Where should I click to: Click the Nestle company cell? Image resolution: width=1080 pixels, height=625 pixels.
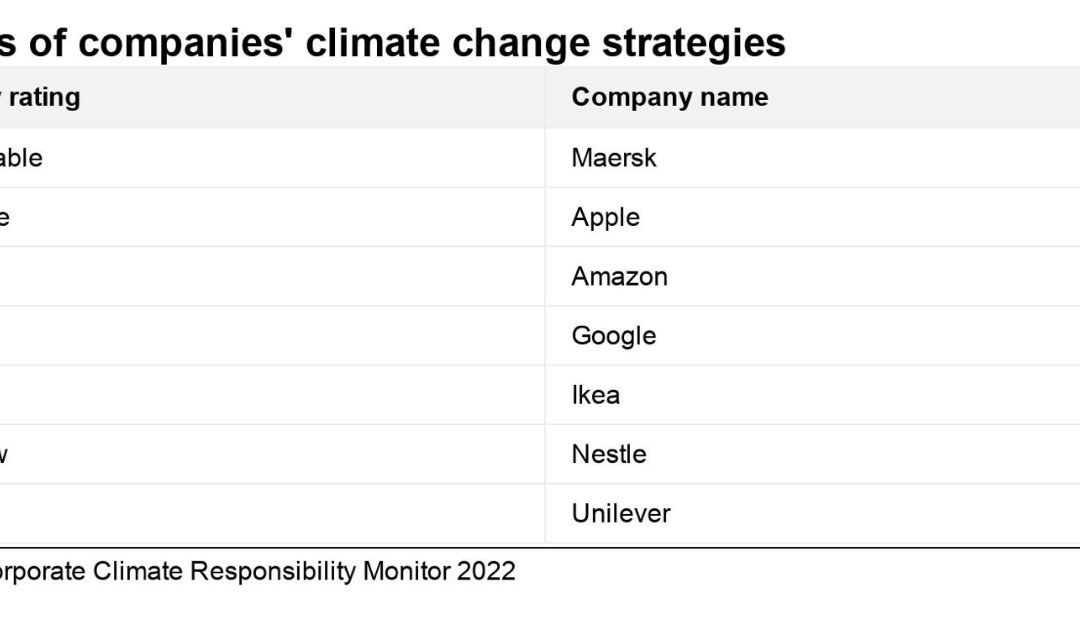click(x=609, y=454)
